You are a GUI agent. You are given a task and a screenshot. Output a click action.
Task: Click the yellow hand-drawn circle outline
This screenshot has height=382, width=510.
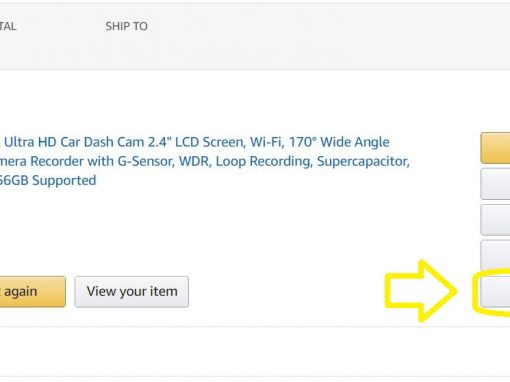tap(491, 292)
